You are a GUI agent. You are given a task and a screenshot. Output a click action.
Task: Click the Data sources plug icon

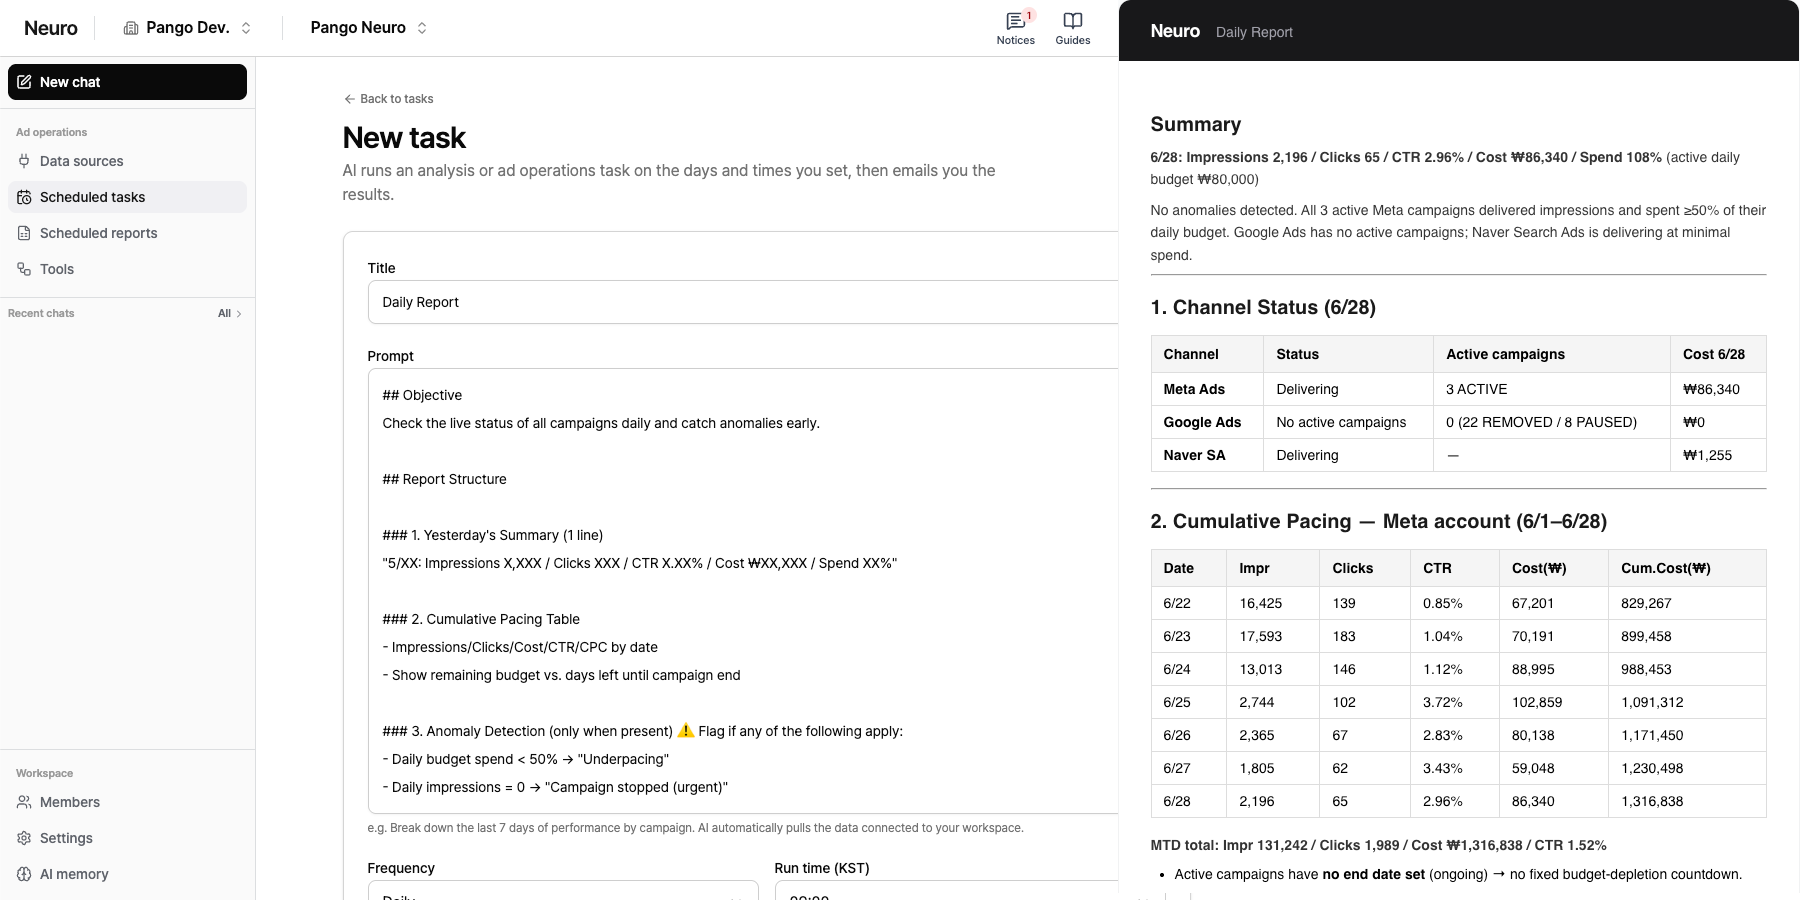24,161
